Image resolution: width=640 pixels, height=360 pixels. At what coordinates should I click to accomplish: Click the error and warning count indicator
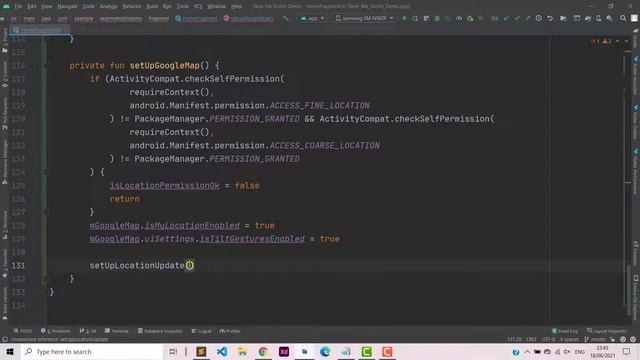pyautogui.click(x=601, y=41)
